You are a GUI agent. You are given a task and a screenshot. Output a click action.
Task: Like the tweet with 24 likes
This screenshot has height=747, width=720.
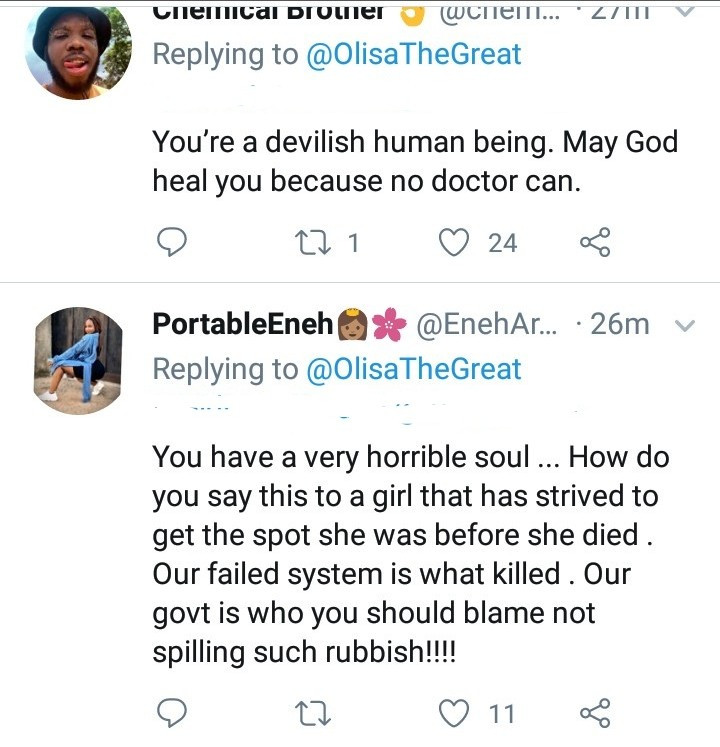click(455, 241)
